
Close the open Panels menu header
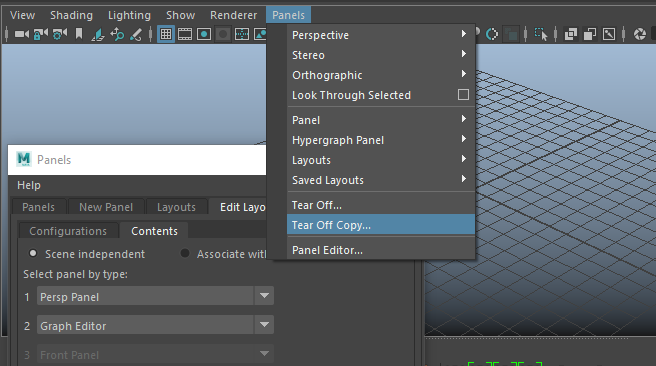click(x=288, y=15)
